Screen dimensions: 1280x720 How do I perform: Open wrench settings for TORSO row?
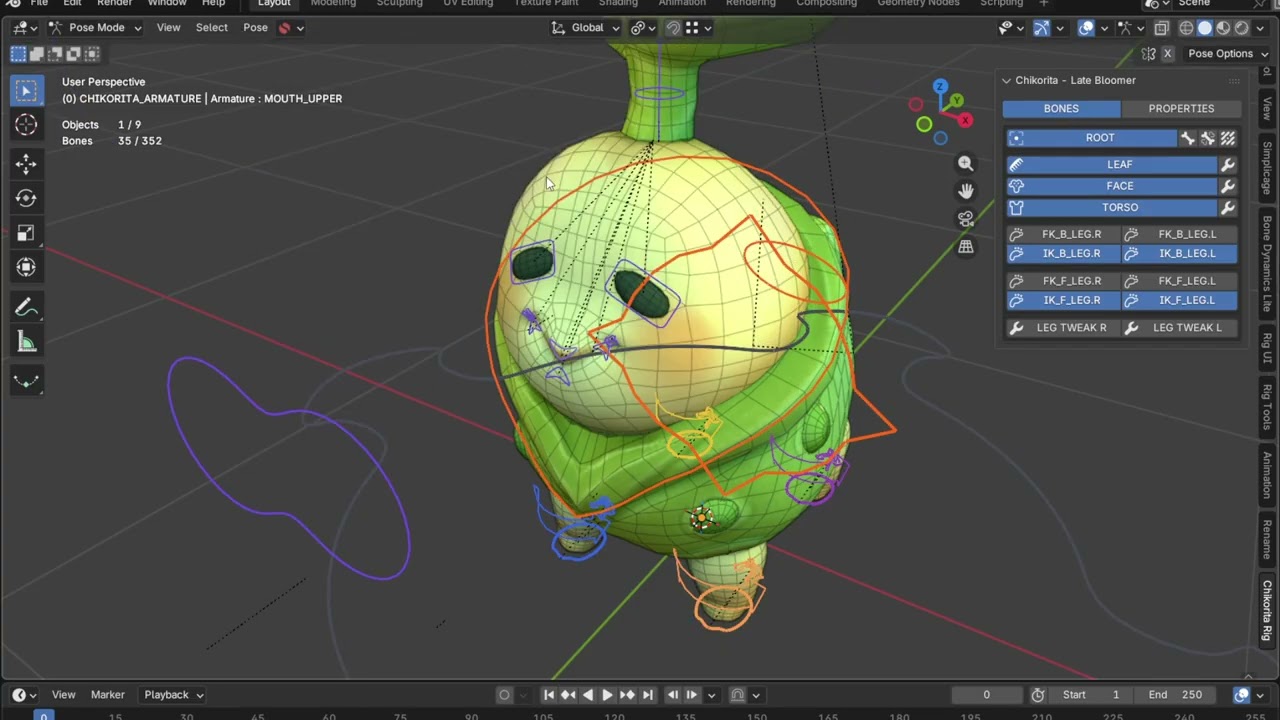(x=1228, y=208)
